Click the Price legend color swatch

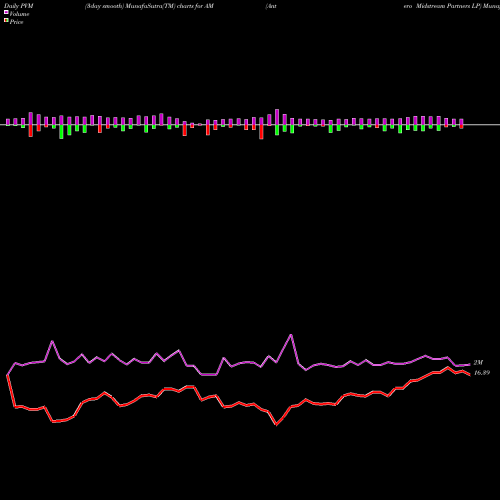pyautogui.click(x=6, y=21)
